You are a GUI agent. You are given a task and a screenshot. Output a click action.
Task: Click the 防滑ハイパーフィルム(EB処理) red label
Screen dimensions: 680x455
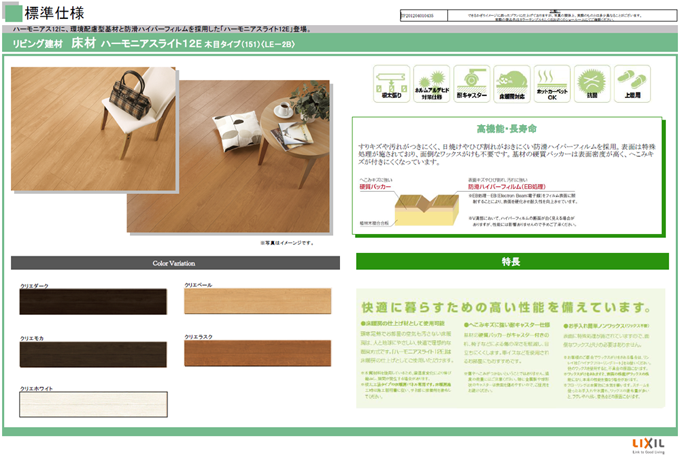pos(507,187)
